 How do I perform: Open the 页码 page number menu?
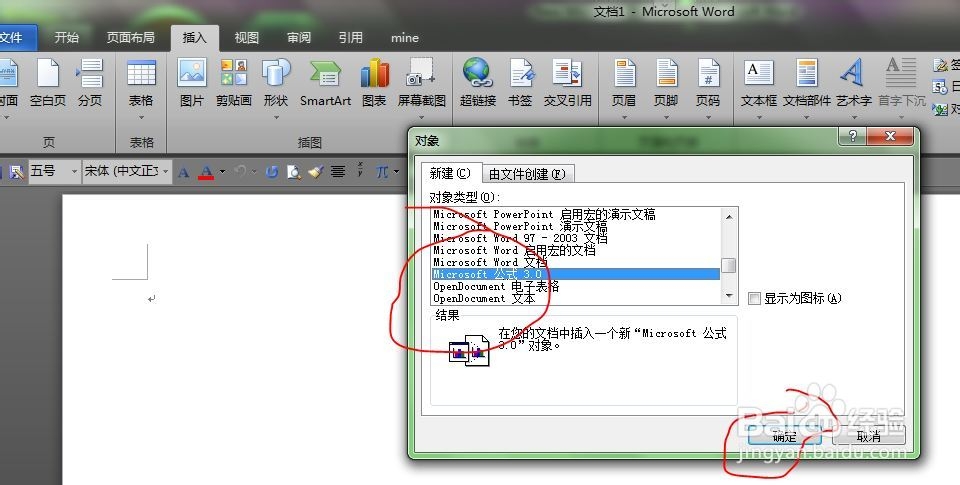click(707, 88)
